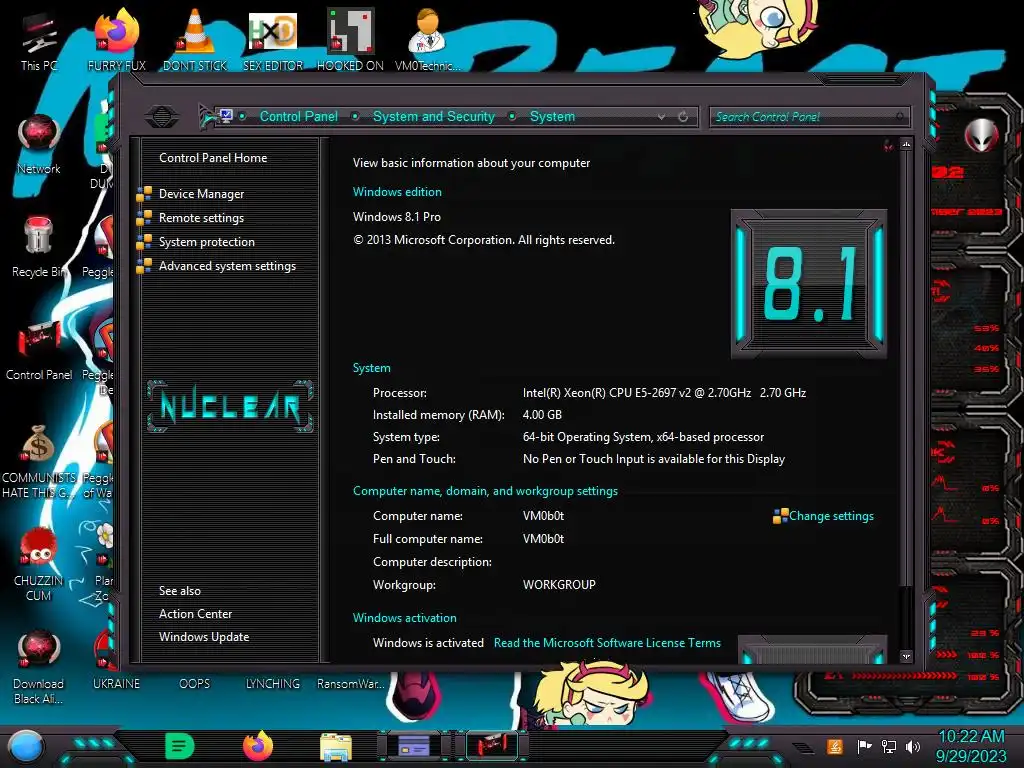The width and height of the screenshot is (1024, 768).
Task: Open Device Manager
Action: coord(201,194)
